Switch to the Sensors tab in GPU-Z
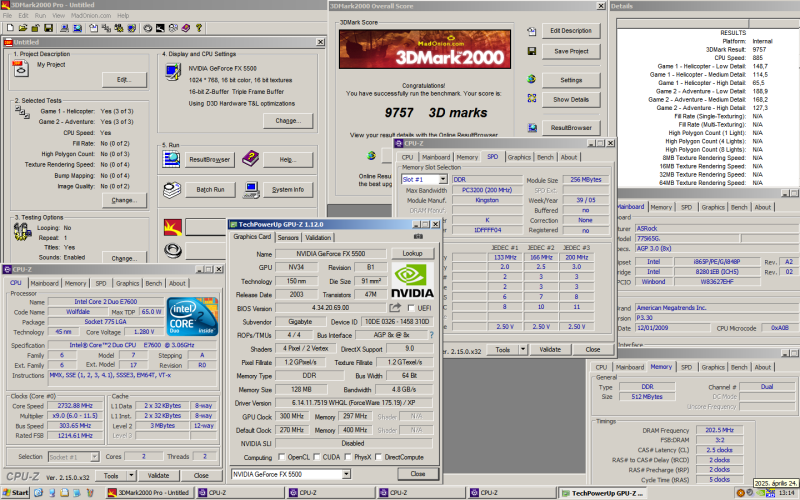 click(x=288, y=238)
